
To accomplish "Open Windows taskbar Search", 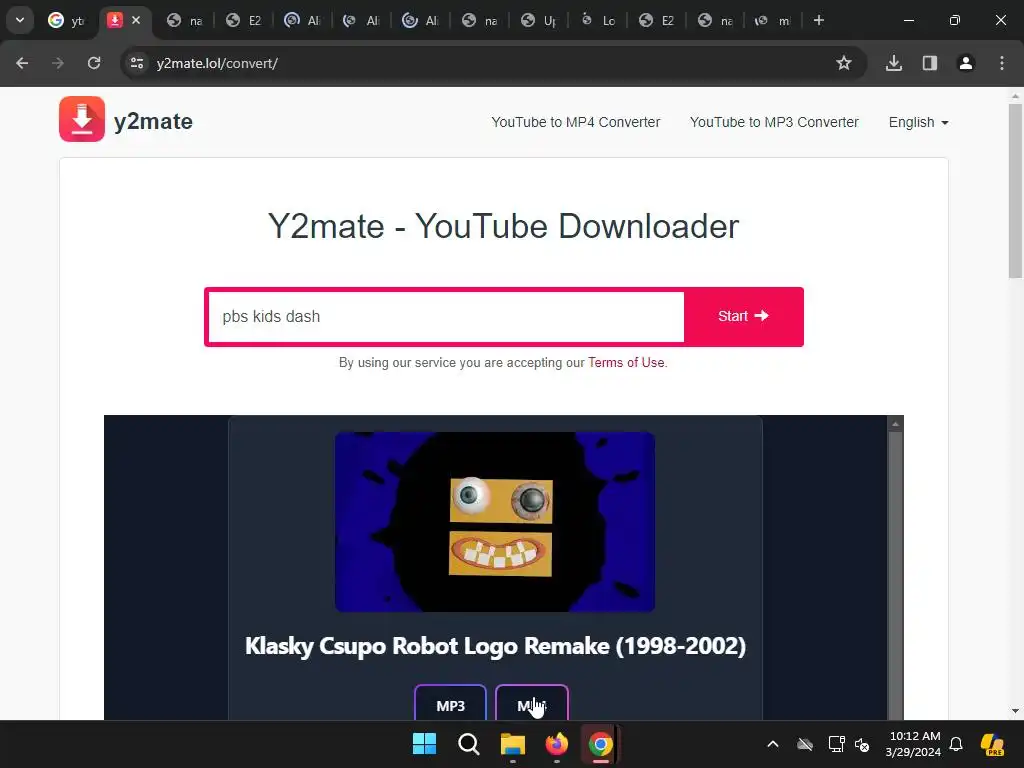I will pyautogui.click(x=468, y=743).
